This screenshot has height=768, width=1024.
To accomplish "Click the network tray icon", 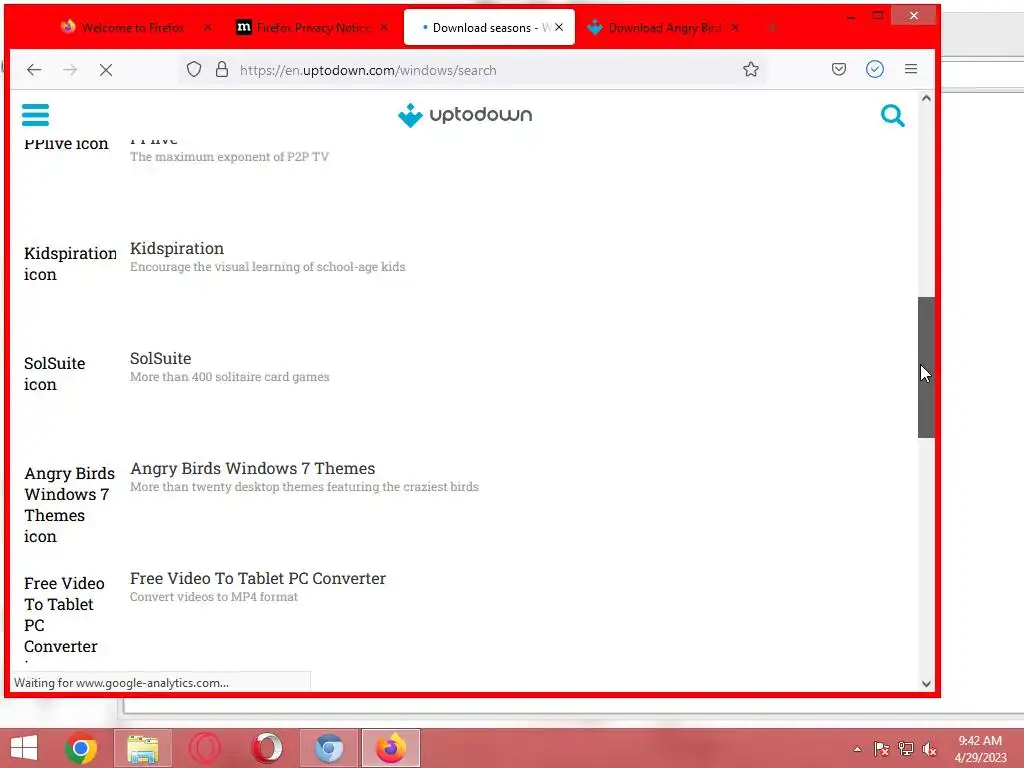I will [906, 749].
